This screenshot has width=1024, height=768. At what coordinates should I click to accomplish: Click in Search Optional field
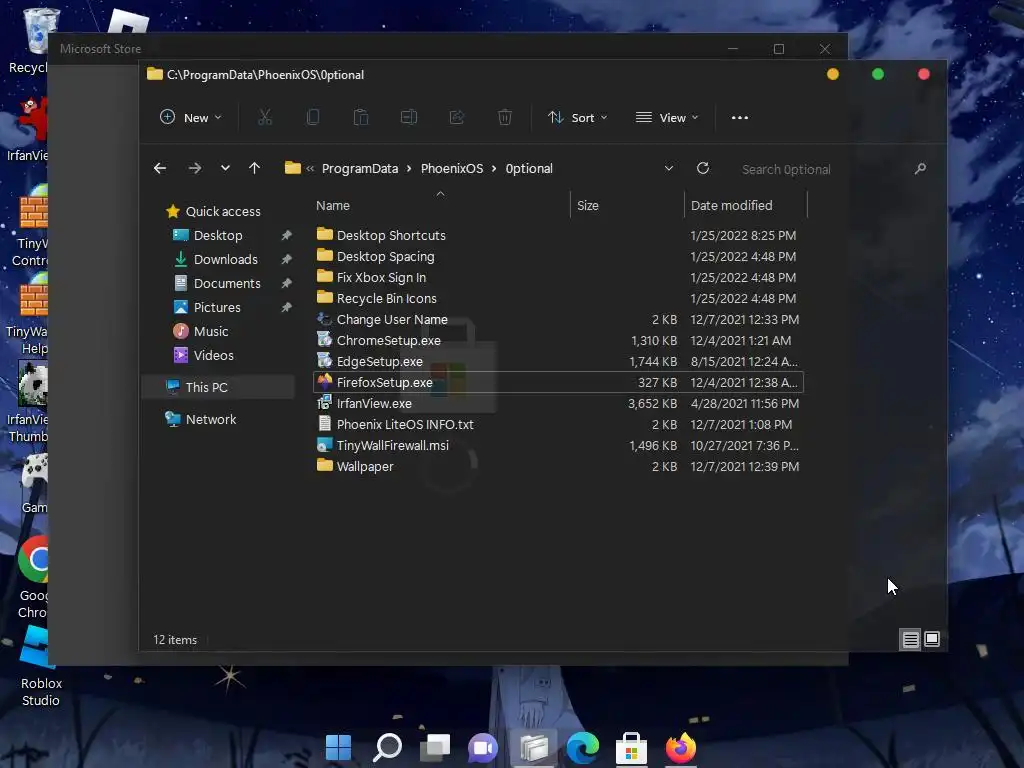(x=823, y=169)
